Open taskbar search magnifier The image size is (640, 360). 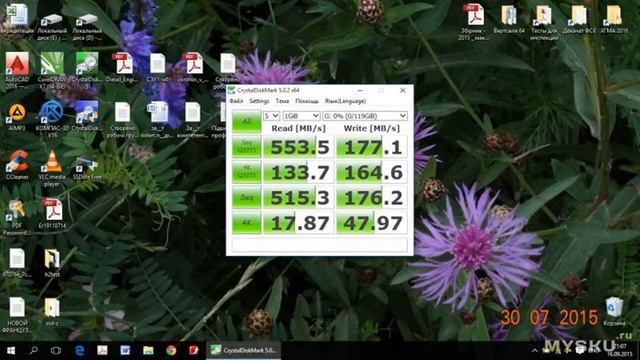point(34,350)
